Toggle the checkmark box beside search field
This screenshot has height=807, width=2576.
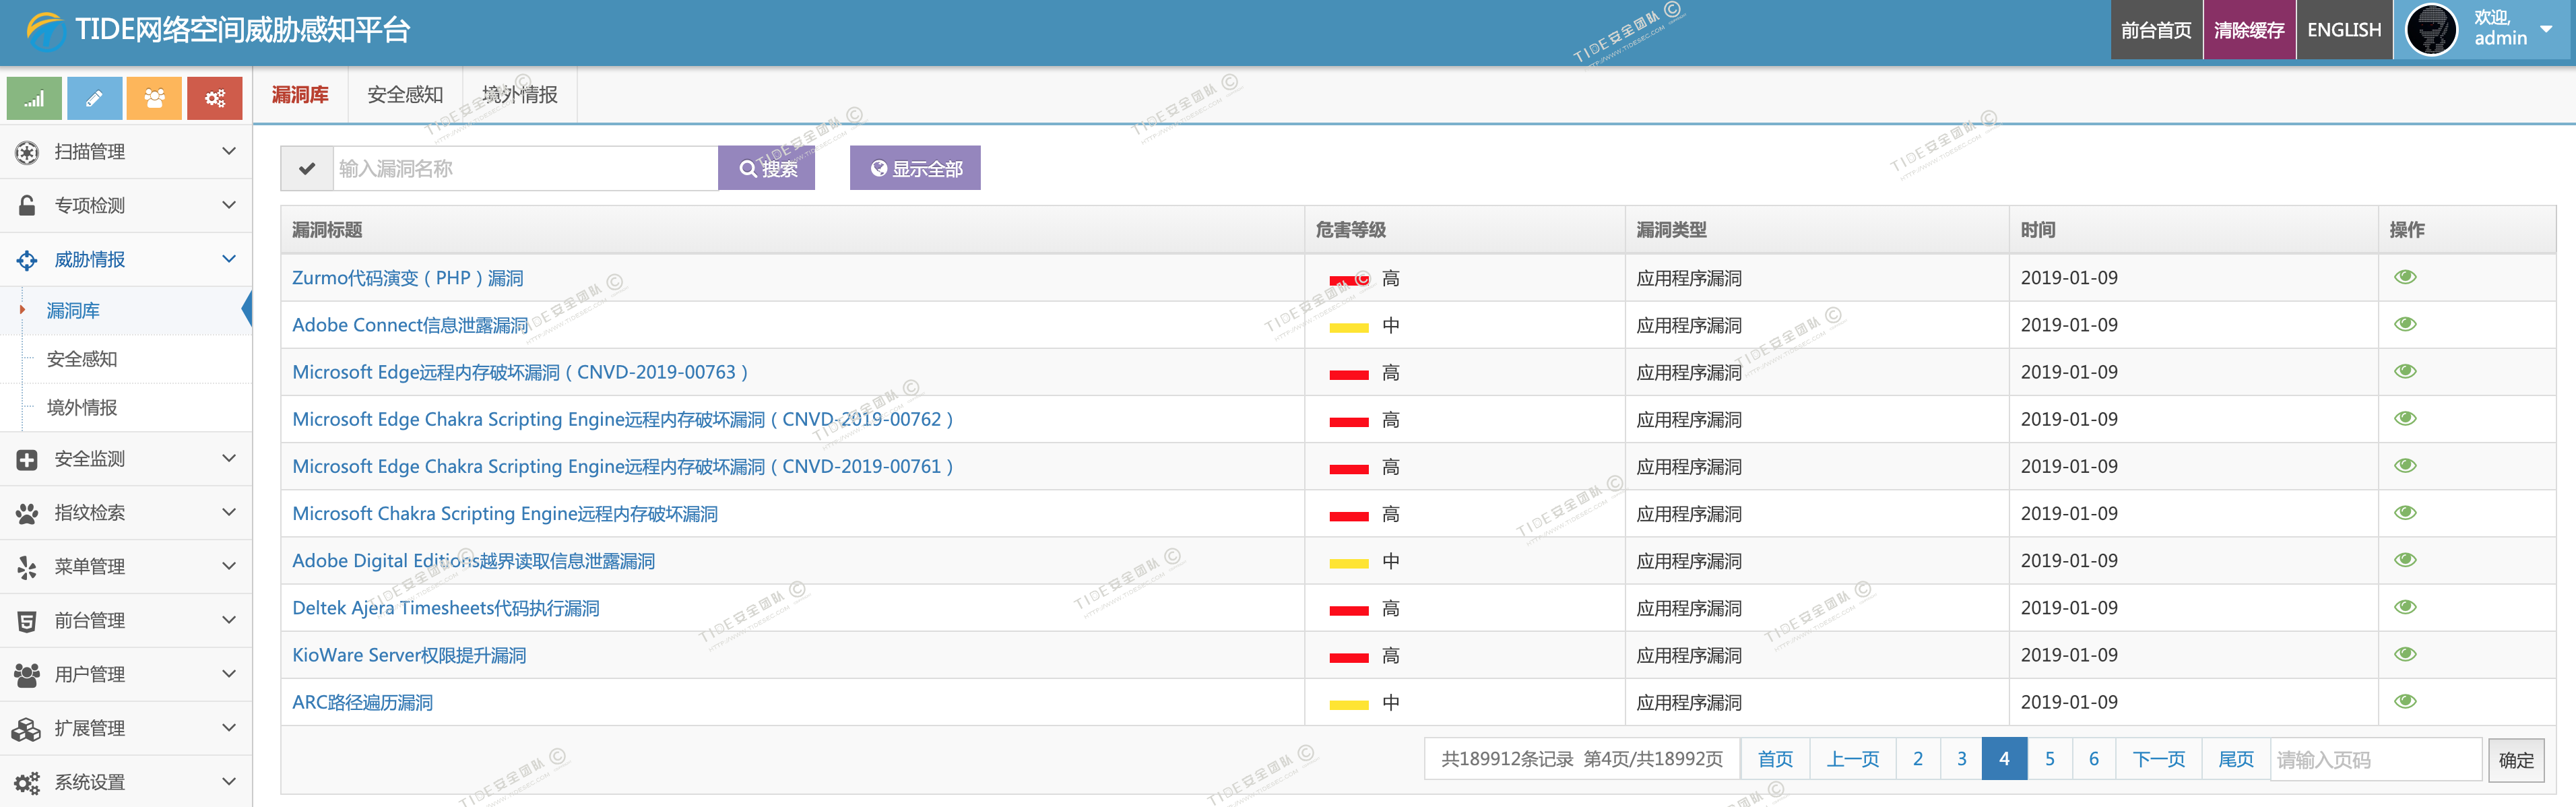(307, 168)
